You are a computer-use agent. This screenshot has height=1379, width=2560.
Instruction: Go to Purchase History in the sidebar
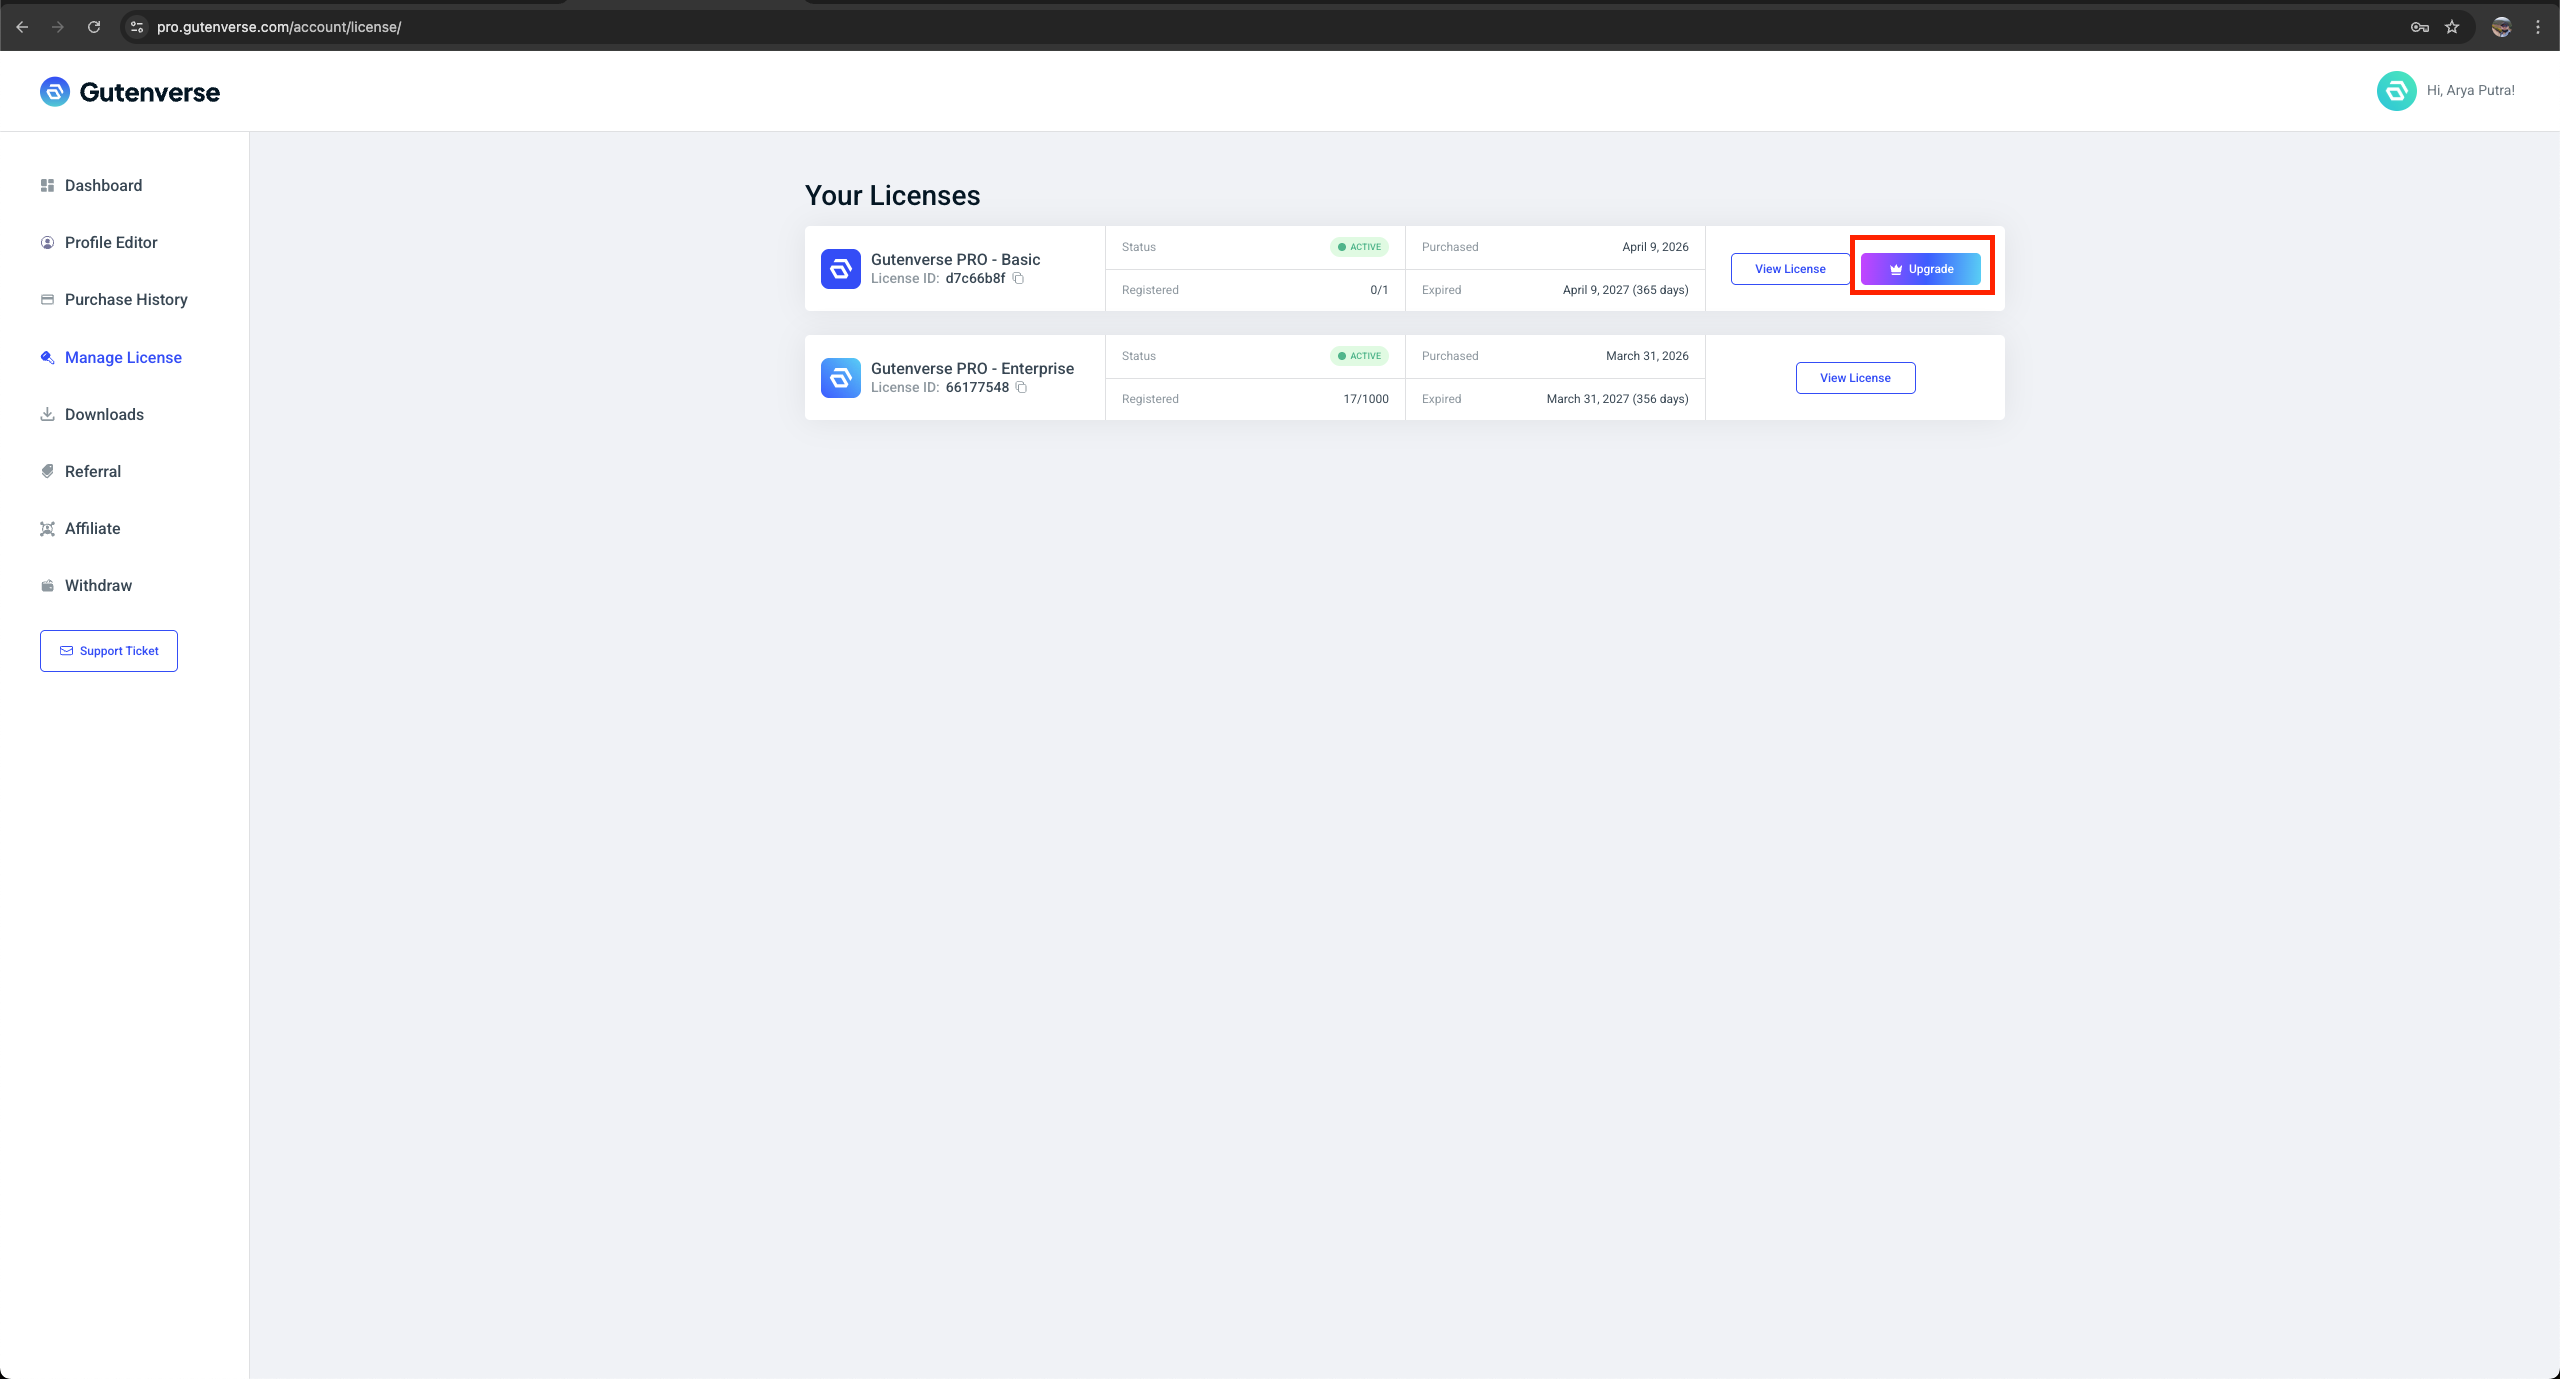pos(126,300)
